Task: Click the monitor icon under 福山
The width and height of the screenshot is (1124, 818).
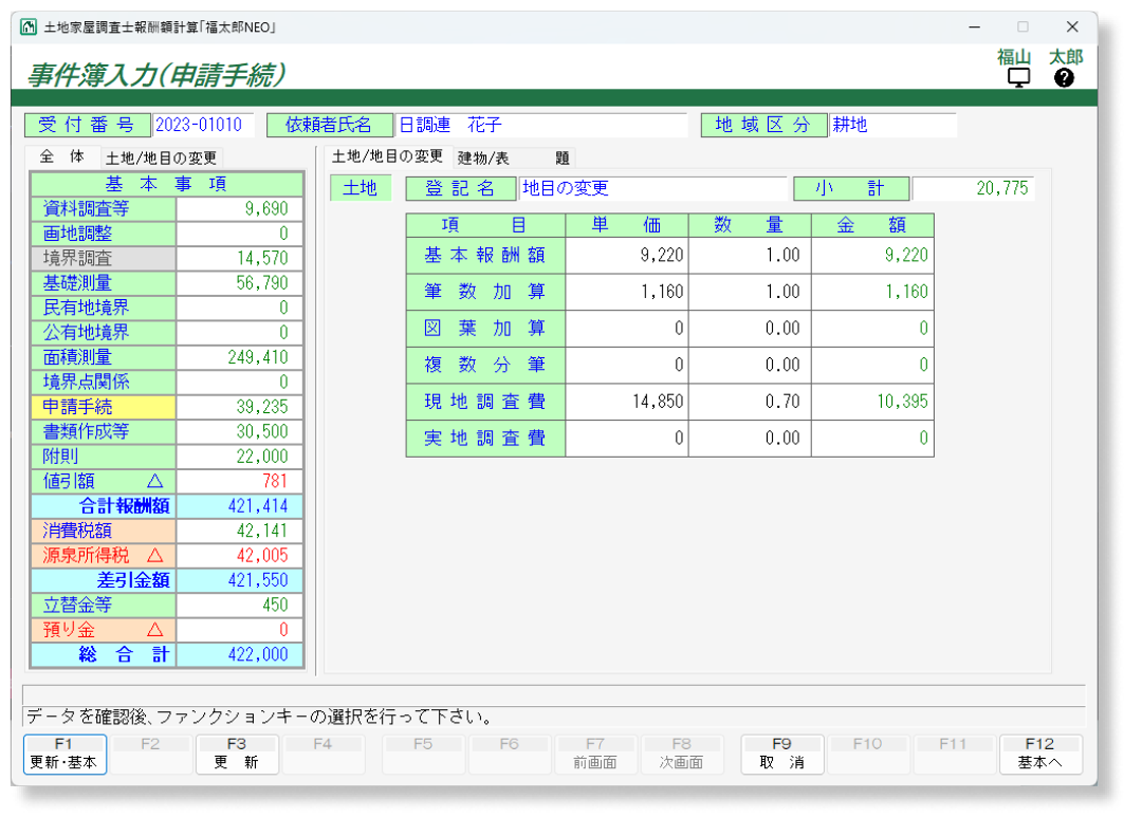Action: [x=1019, y=78]
